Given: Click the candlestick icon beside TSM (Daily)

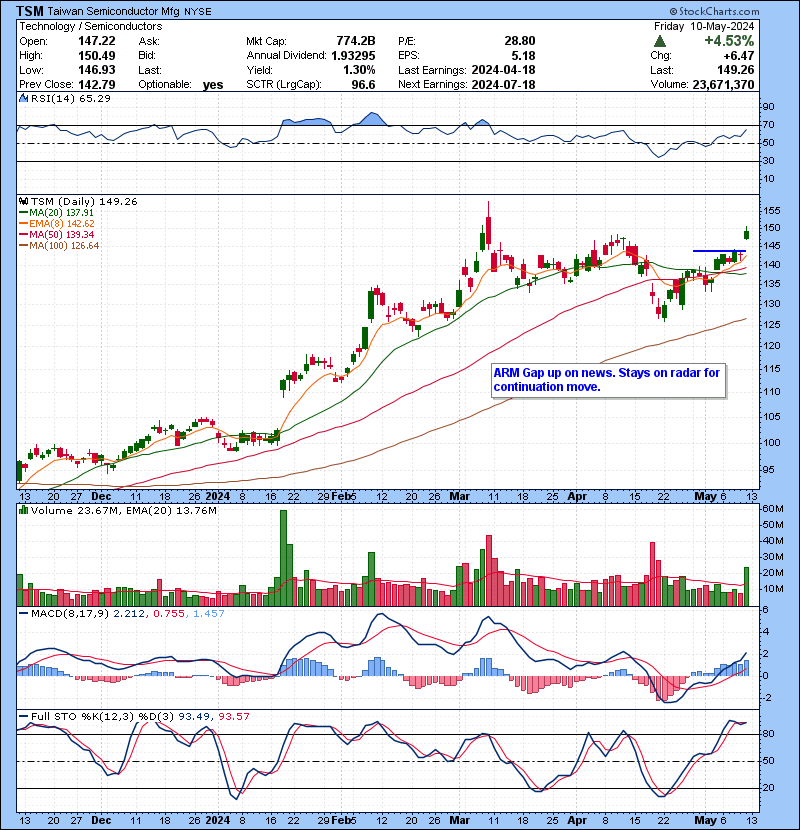Looking at the screenshot, I should [23, 201].
